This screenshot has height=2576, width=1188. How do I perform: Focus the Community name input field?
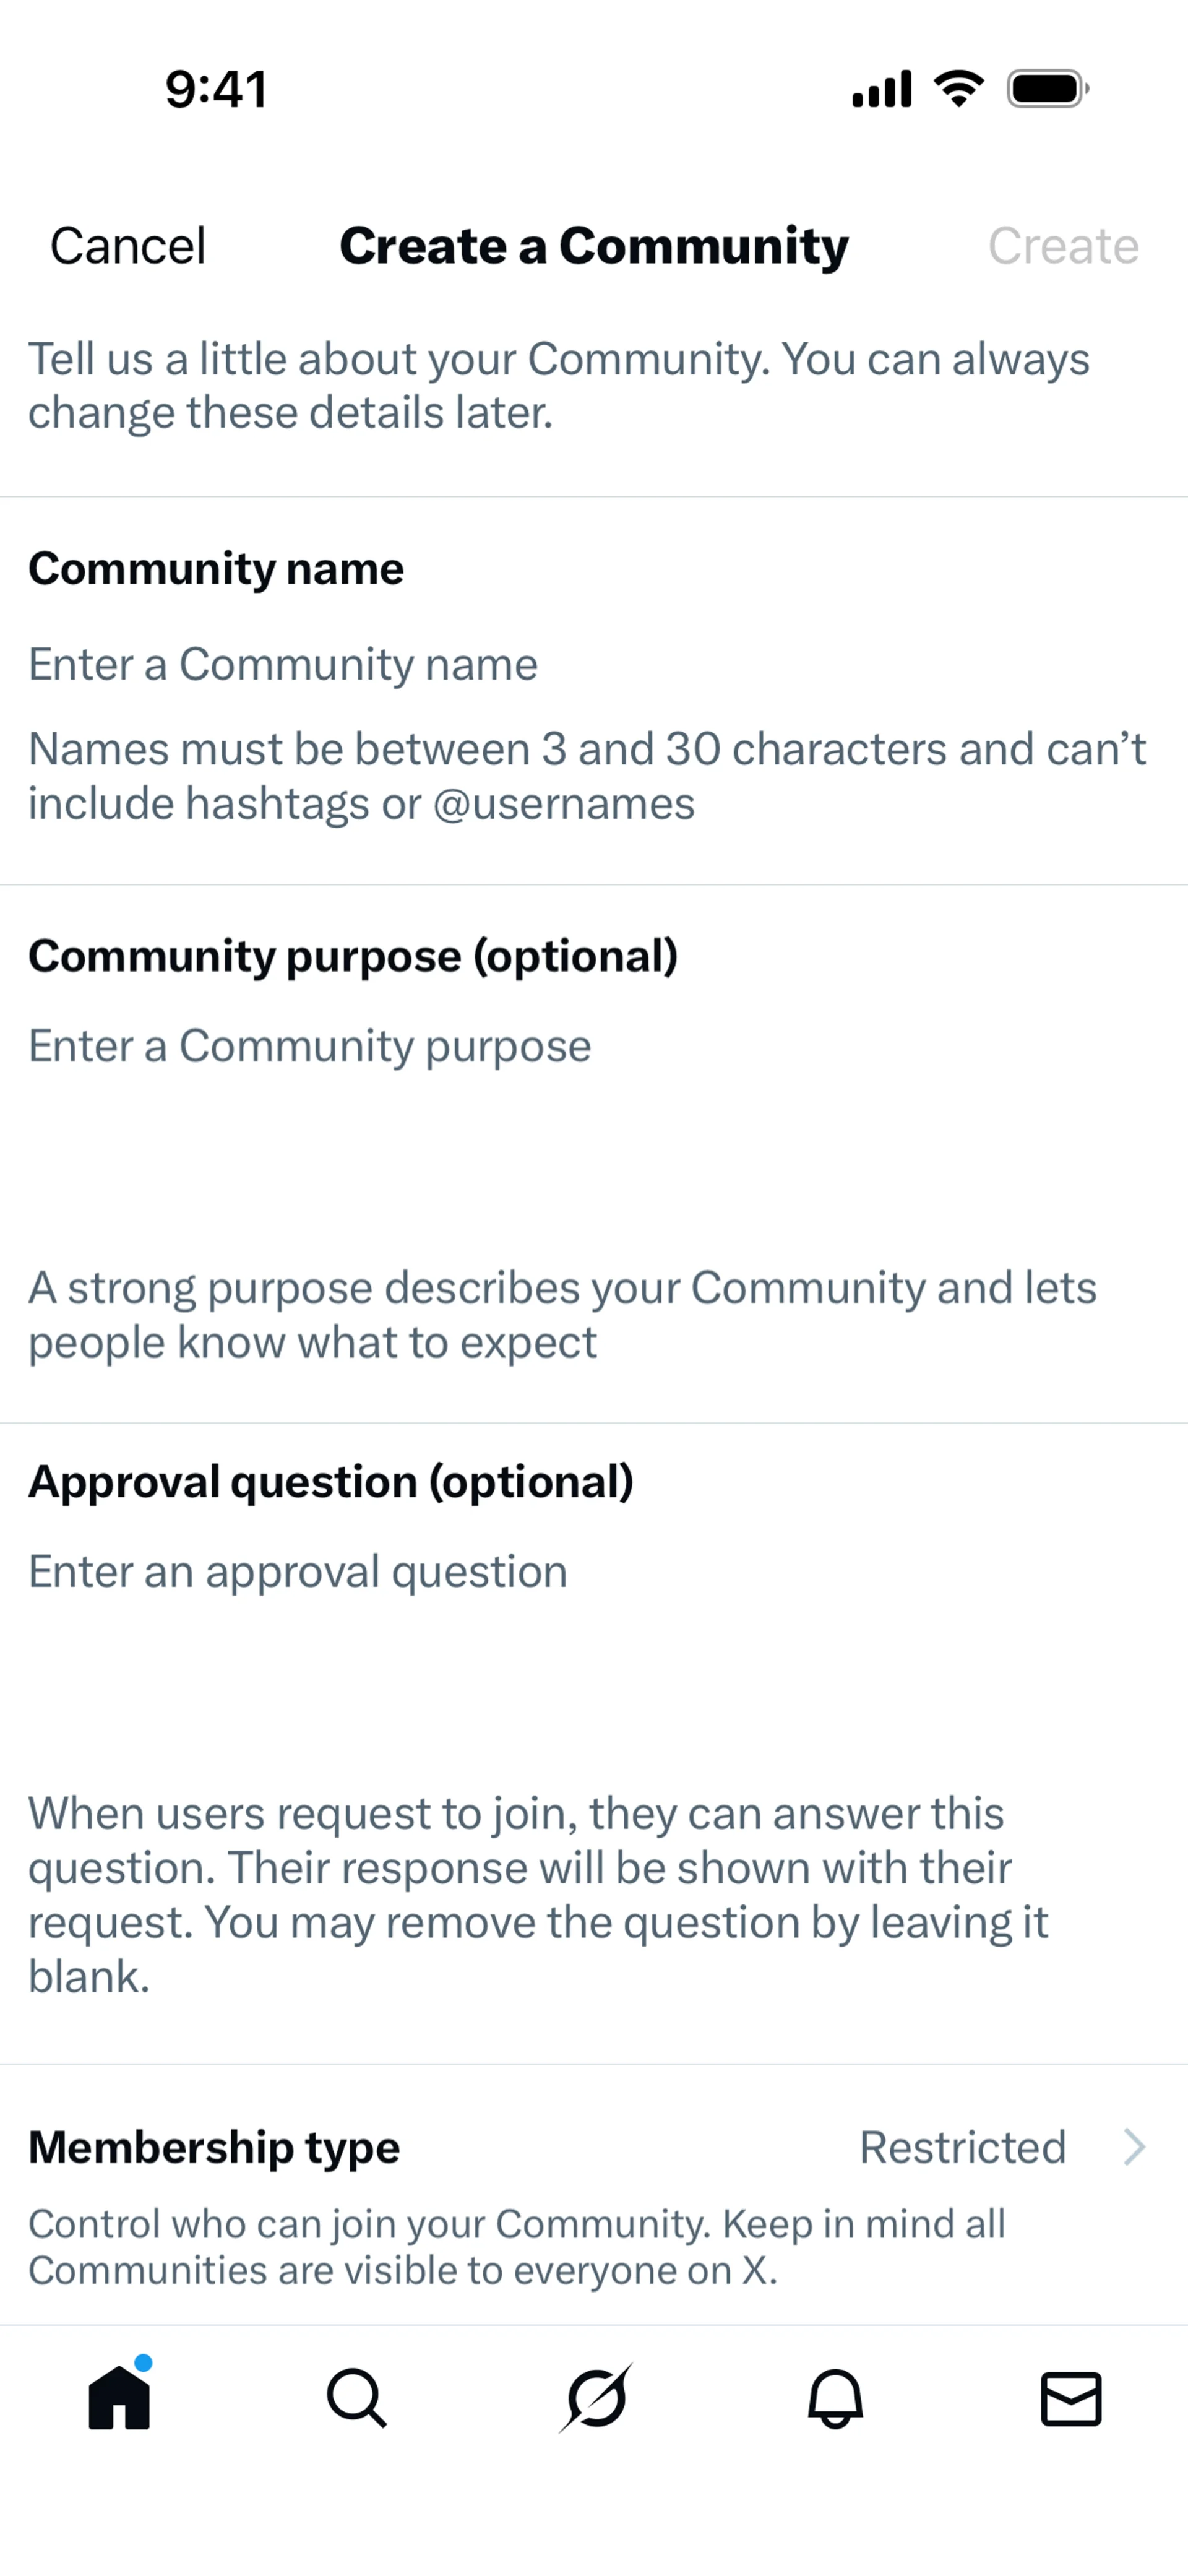pos(590,665)
